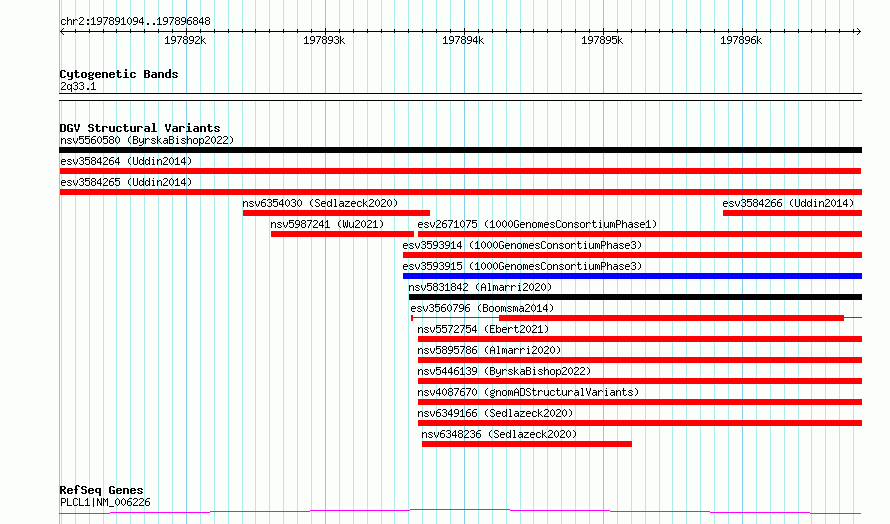Open variant esv3584264 (Uddin2014) label
This screenshot has height=524, width=890.
pos(126,161)
